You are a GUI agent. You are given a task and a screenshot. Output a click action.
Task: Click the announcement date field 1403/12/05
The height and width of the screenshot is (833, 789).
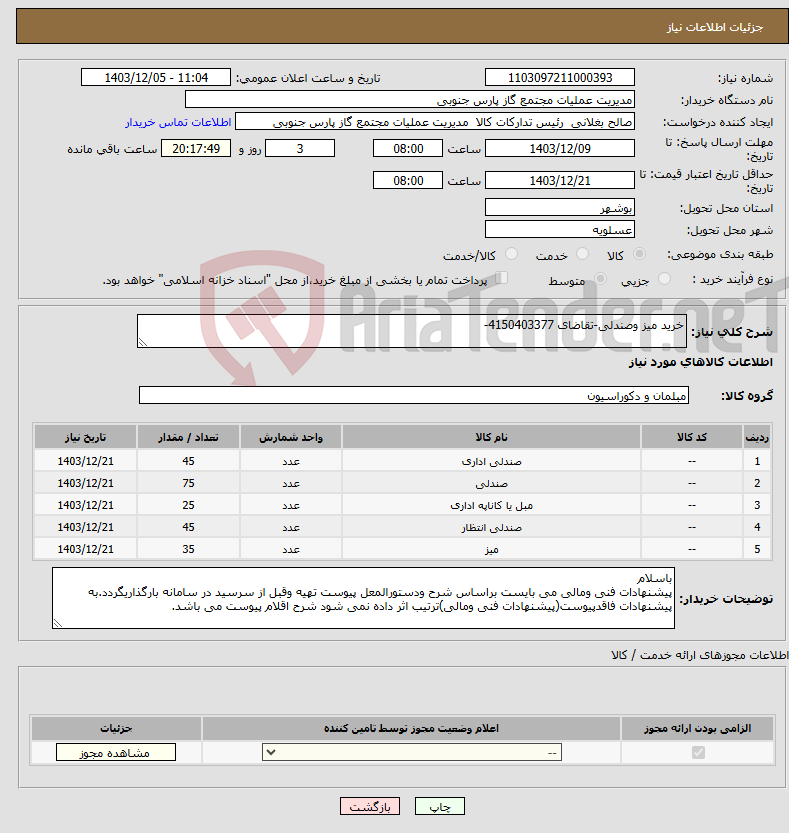pyautogui.click(x=156, y=78)
